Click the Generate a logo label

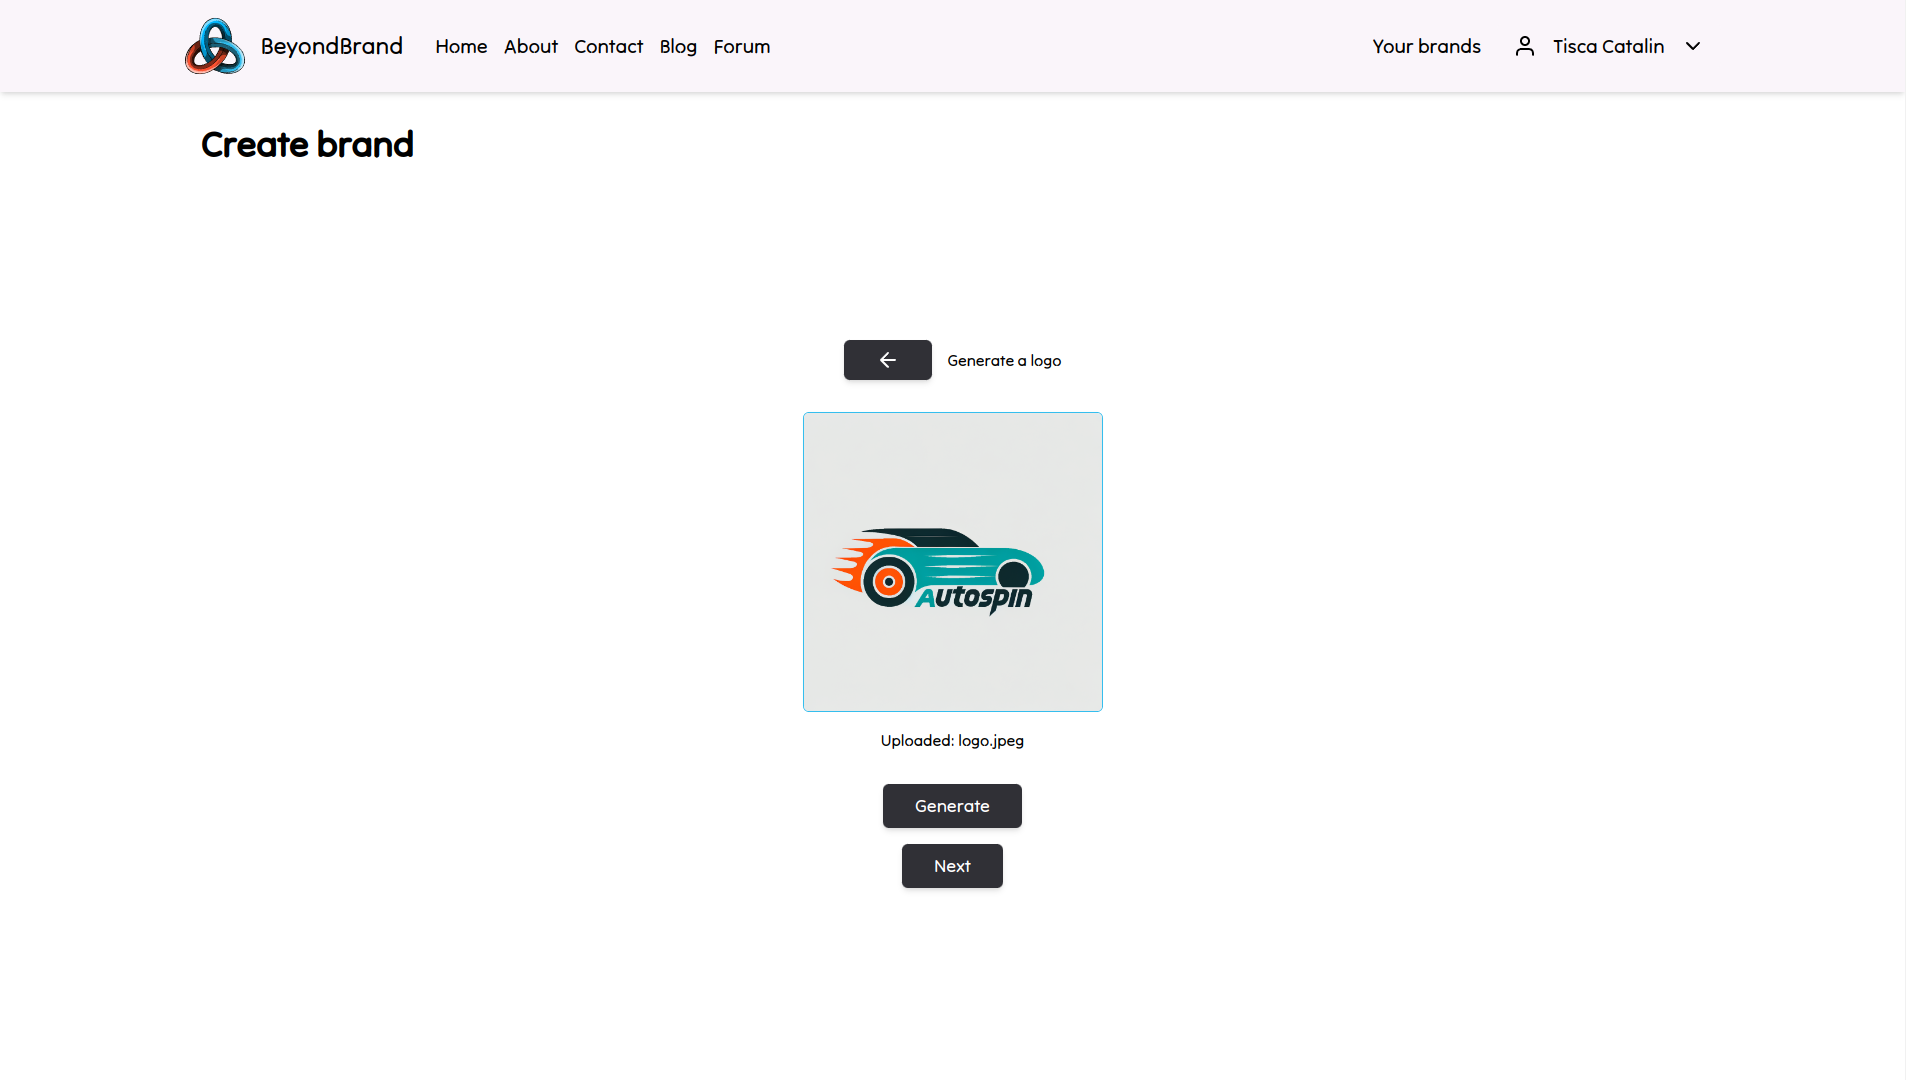click(x=1004, y=361)
